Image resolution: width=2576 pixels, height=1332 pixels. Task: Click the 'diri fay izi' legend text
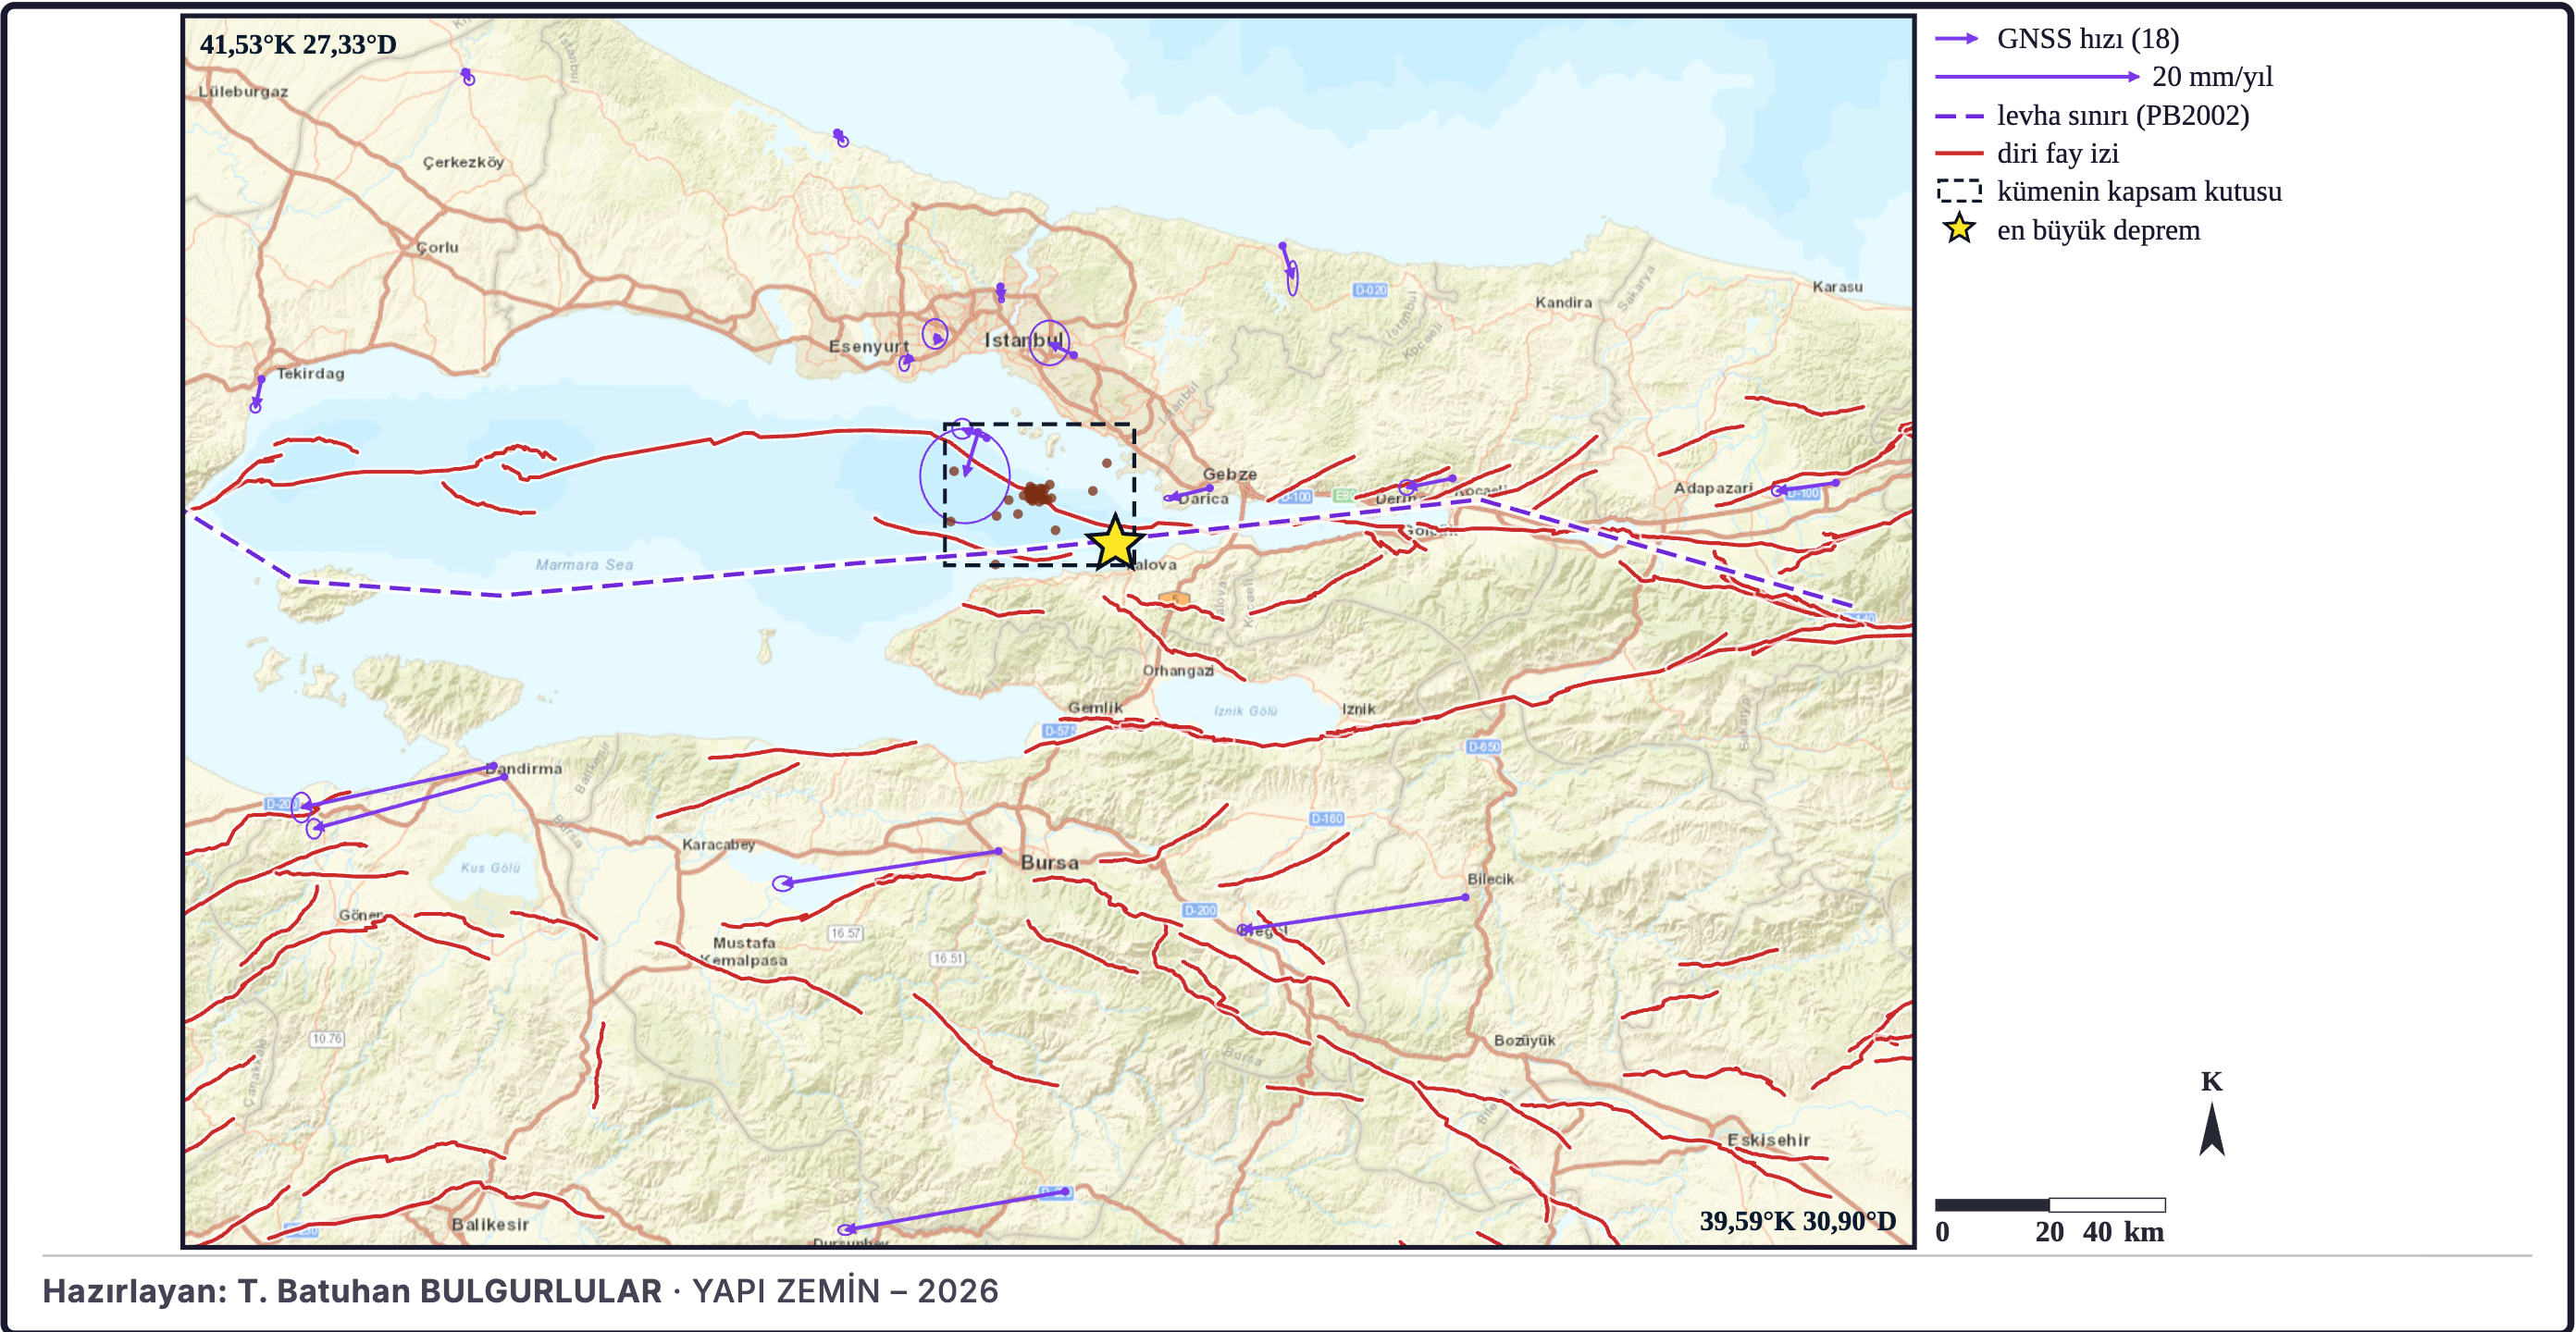pyautogui.click(x=2057, y=153)
